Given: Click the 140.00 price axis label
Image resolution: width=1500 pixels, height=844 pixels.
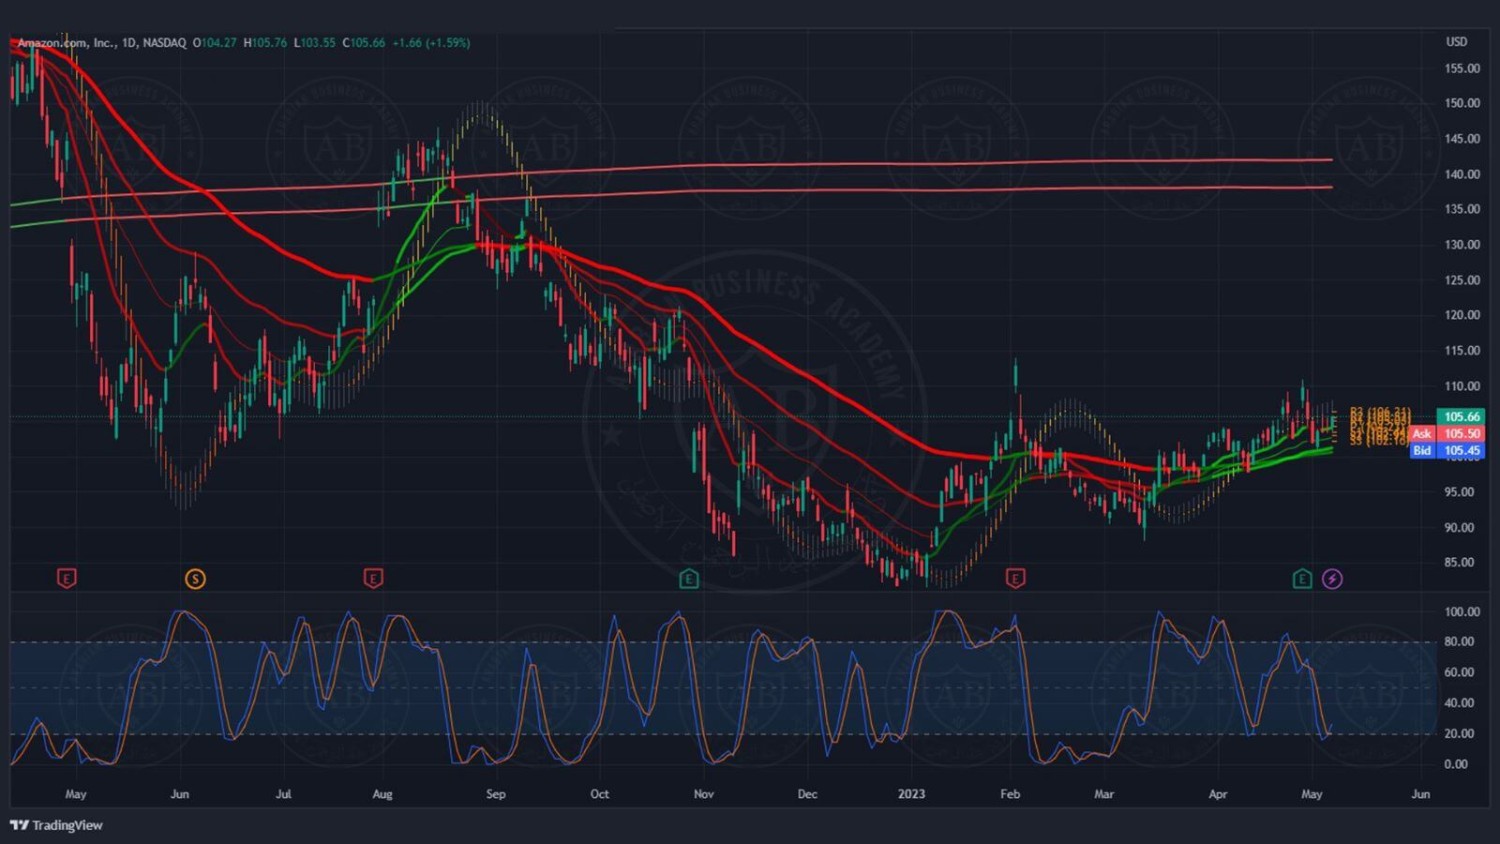Looking at the screenshot, I should (x=1462, y=174).
